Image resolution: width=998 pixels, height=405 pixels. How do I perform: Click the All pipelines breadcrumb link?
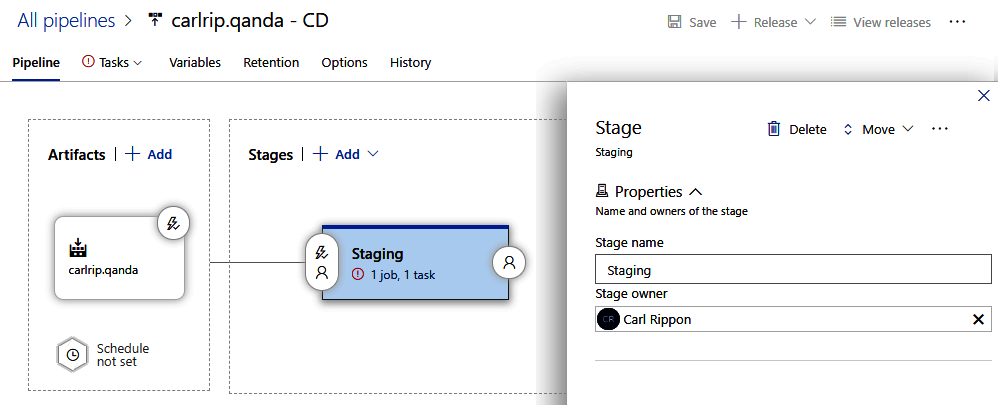click(x=62, y=20)
